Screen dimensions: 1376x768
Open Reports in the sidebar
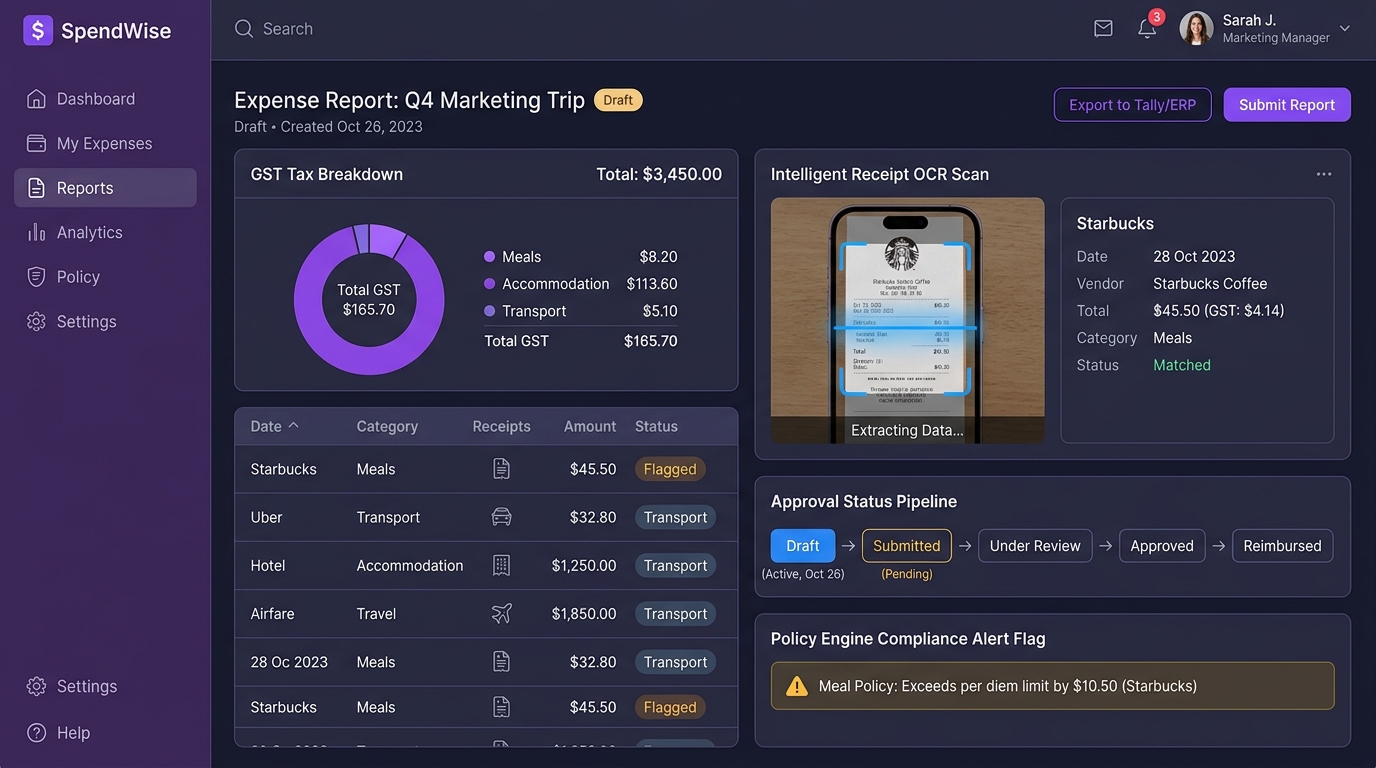(x=105, y=188)
